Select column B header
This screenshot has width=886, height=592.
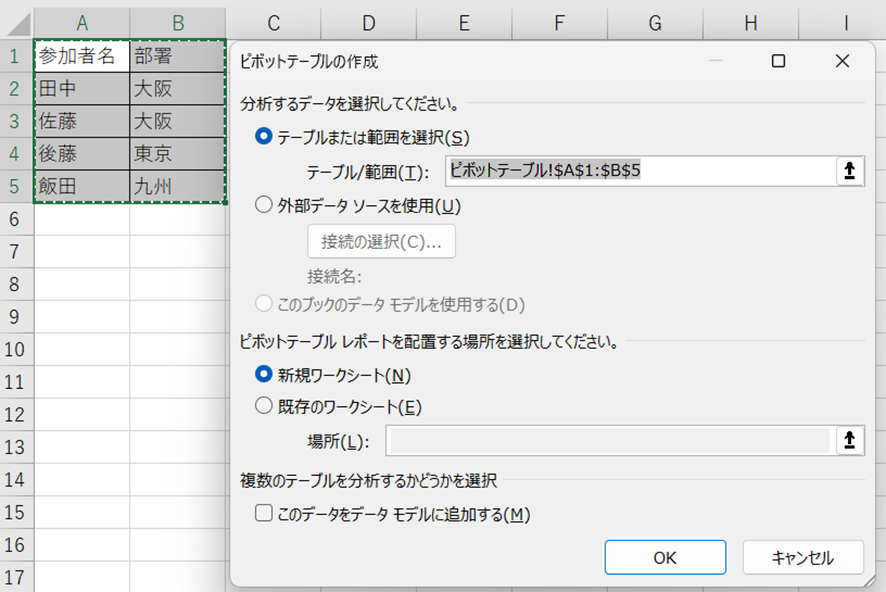pyautogui.click(x=177, y=22)
